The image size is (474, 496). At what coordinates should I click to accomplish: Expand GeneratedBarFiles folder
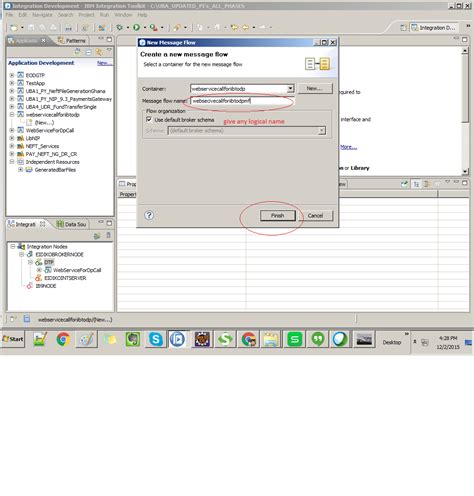[x=20, y=170]
